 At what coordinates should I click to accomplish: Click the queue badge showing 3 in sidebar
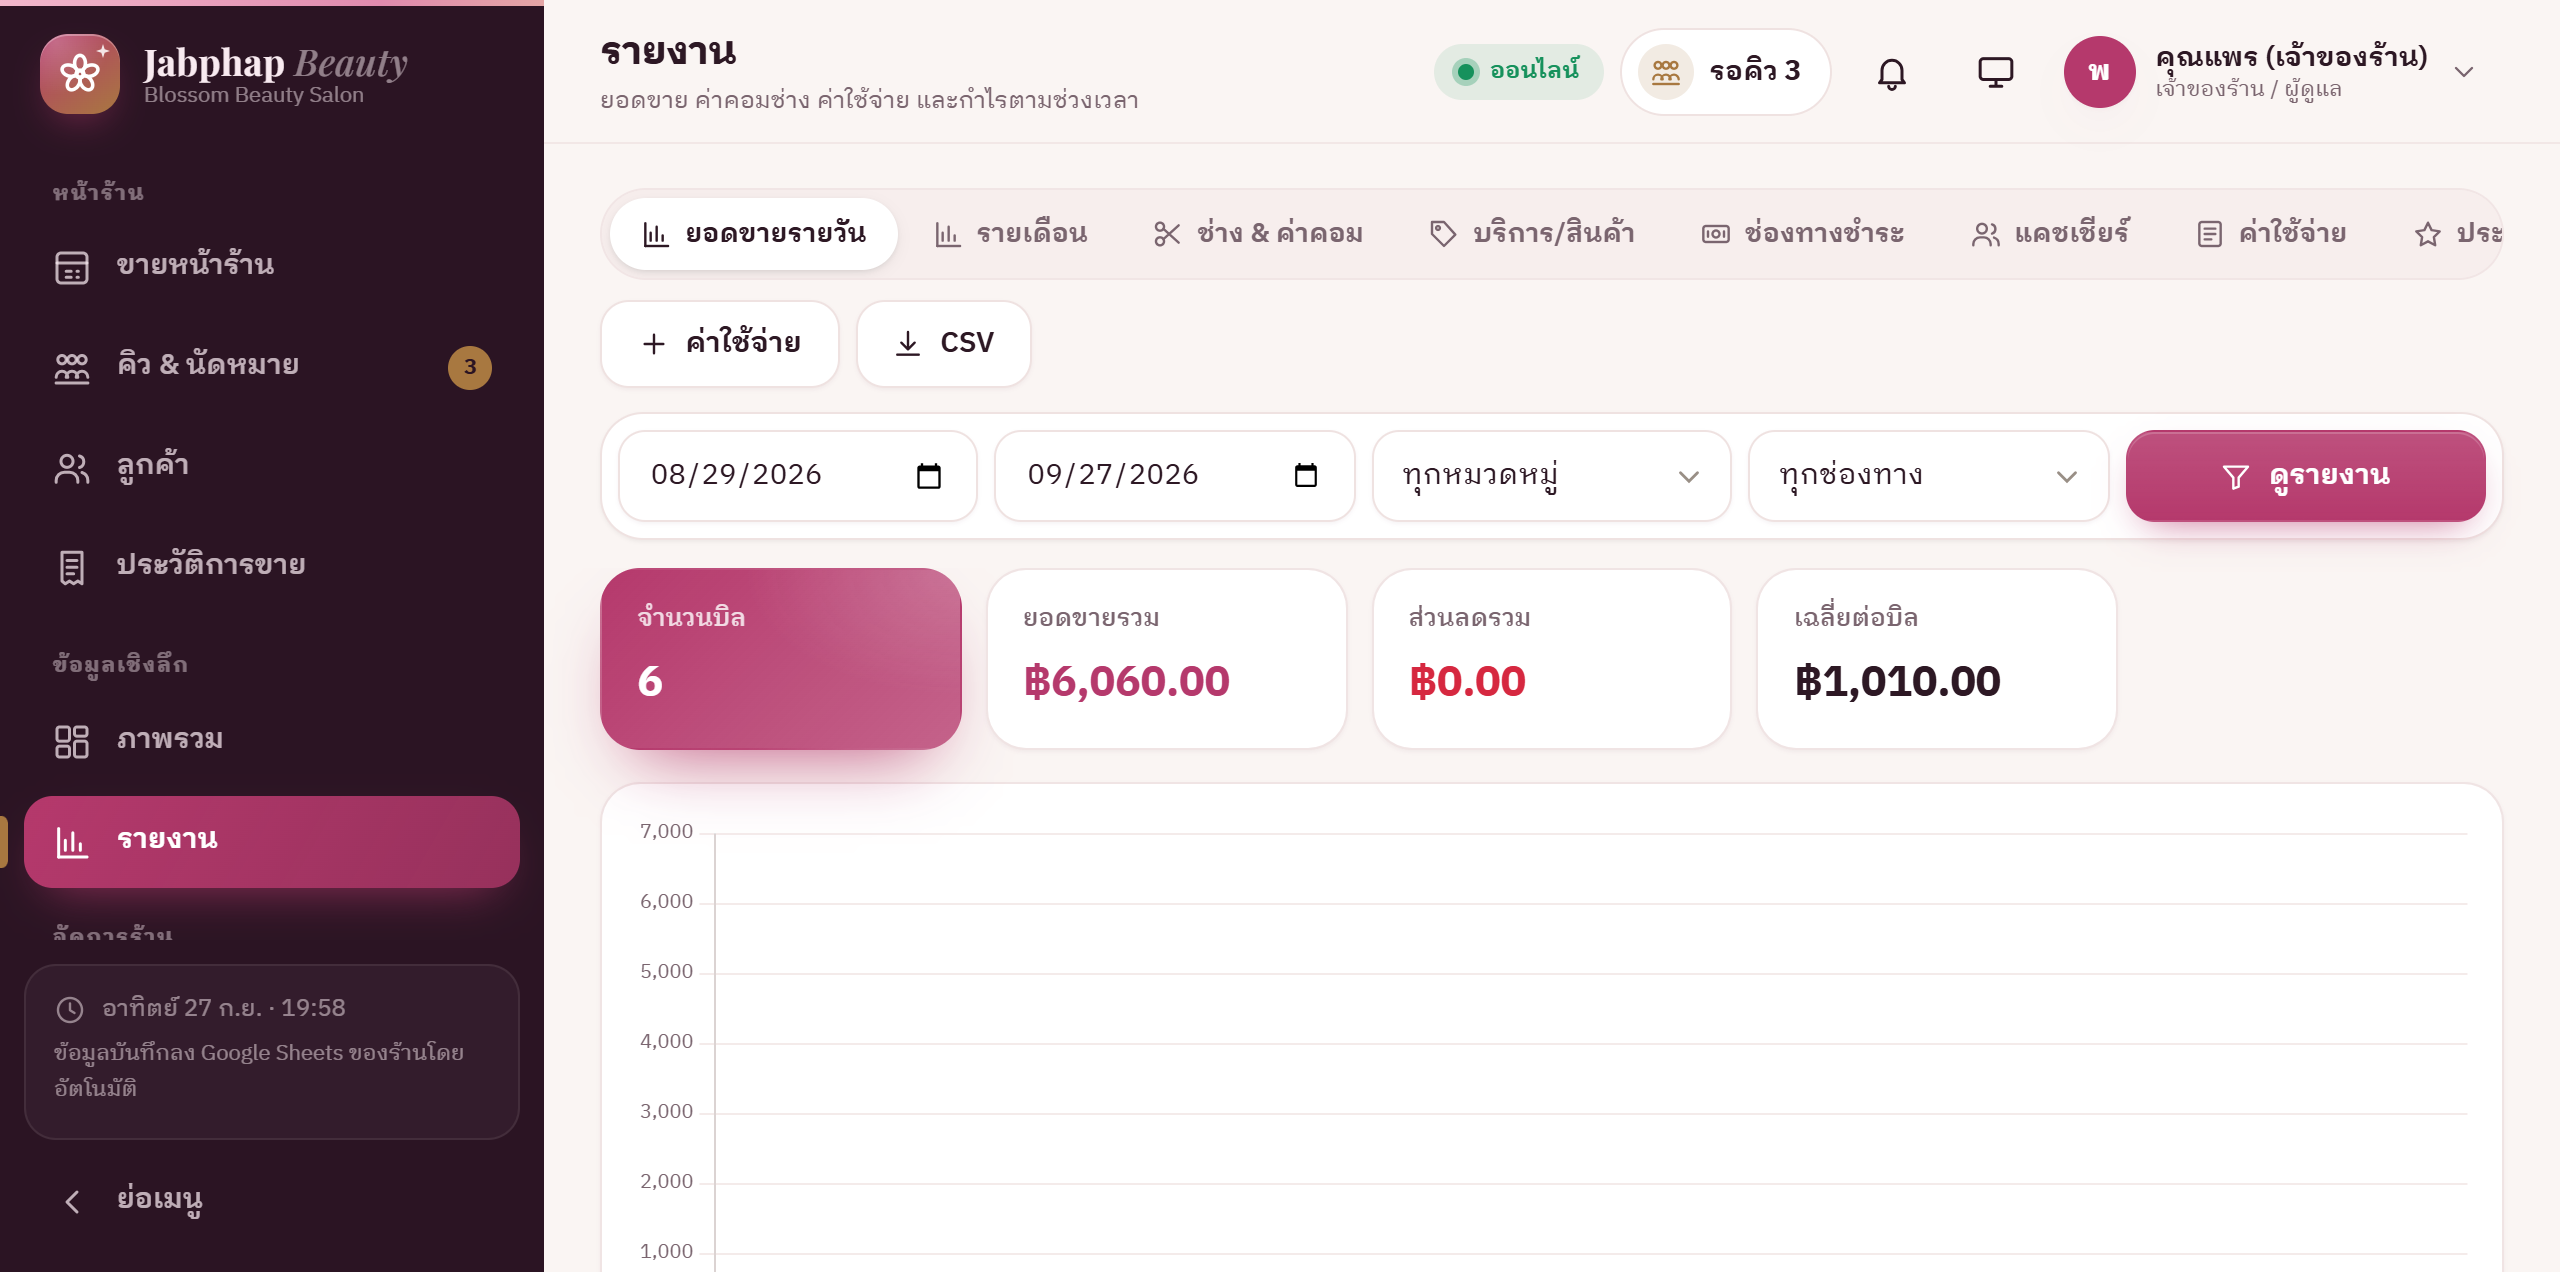[469, 367]
